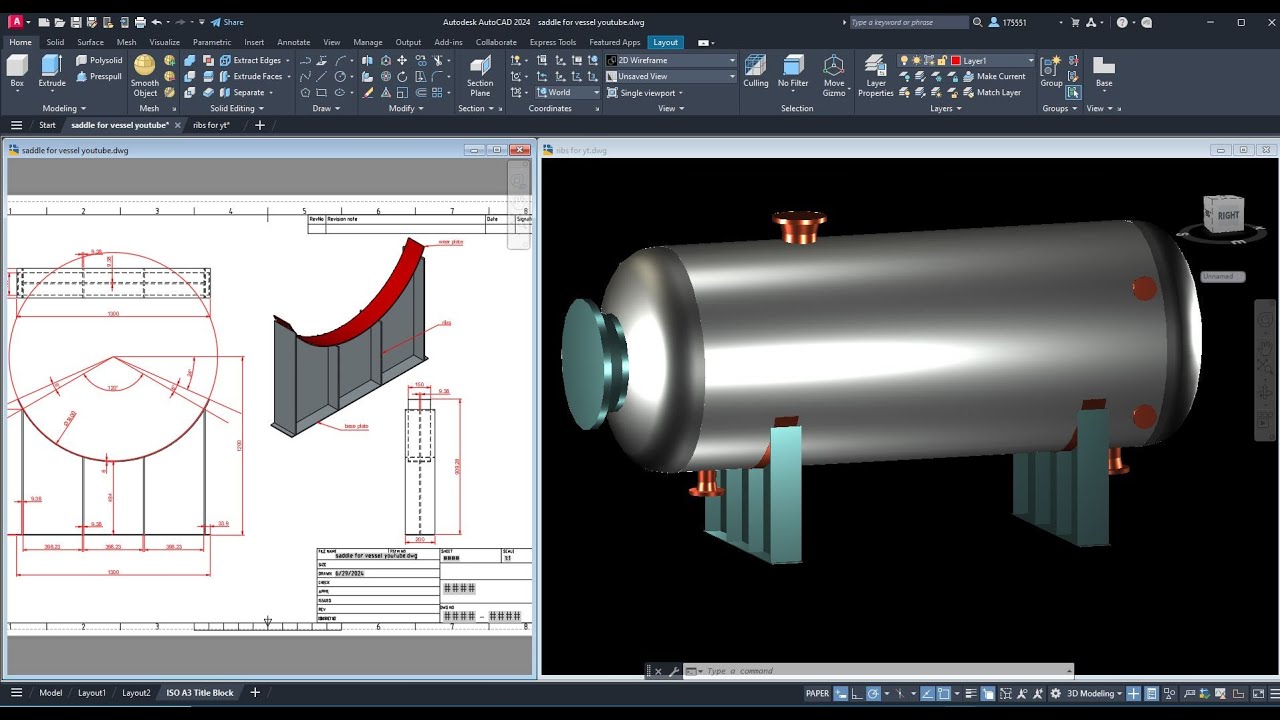The width and height of the screenshot is (1280, 720).
Task: Click the Smooth Object mesh tool
Action: point(145,76)
